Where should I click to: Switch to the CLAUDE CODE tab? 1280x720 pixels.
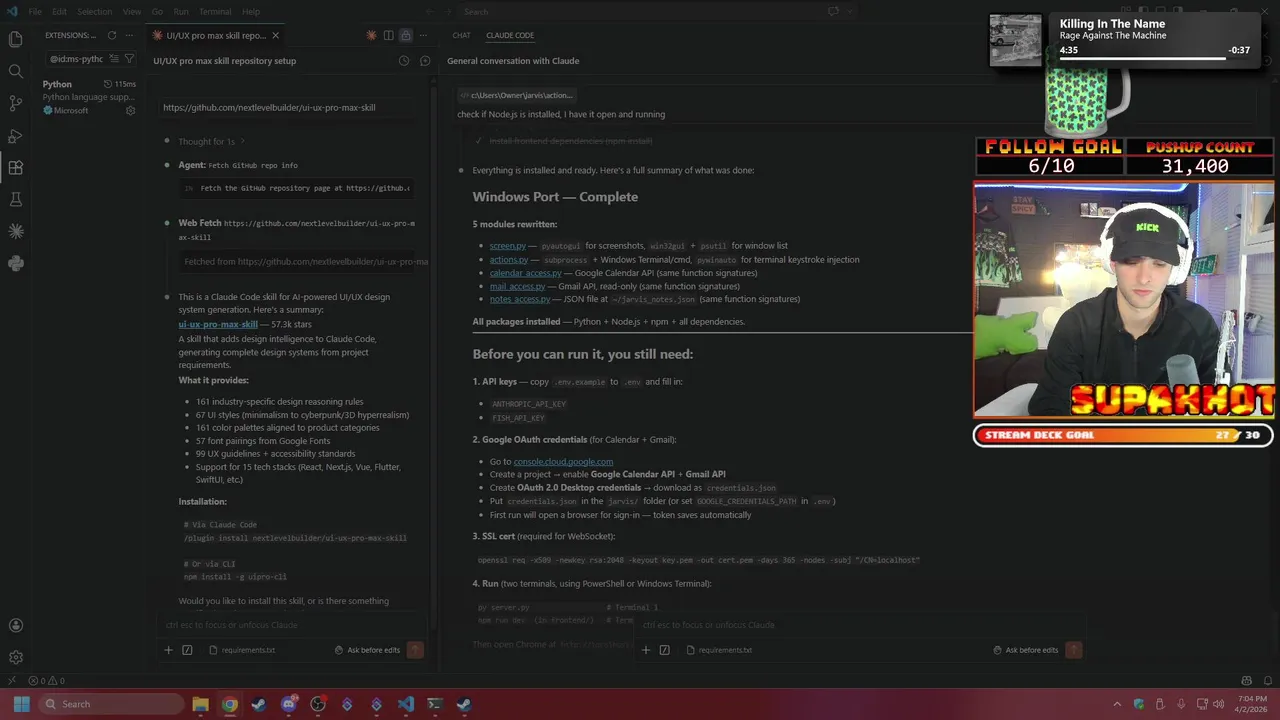point(510,35)
